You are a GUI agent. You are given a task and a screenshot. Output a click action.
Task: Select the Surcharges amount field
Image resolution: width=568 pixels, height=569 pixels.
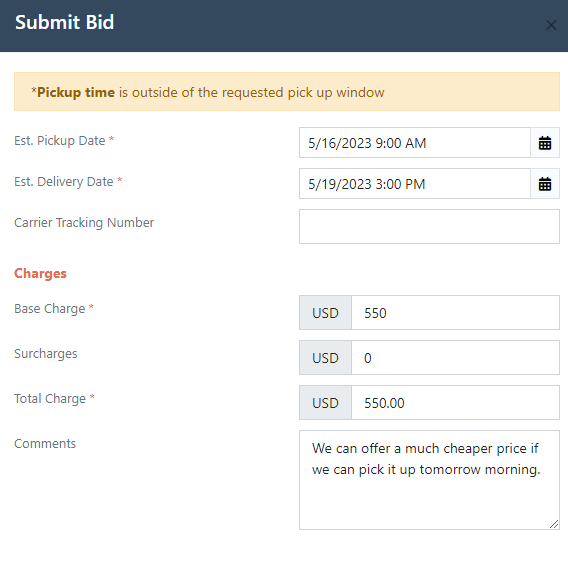point(455,357)
